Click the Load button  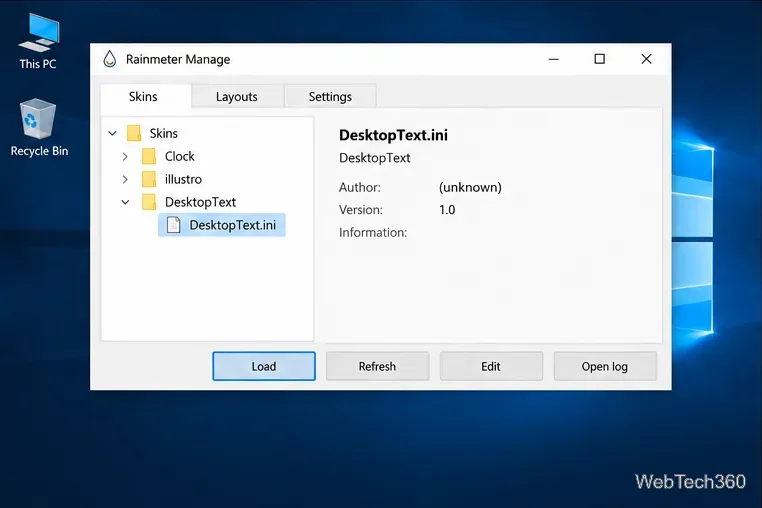(264, 366)
